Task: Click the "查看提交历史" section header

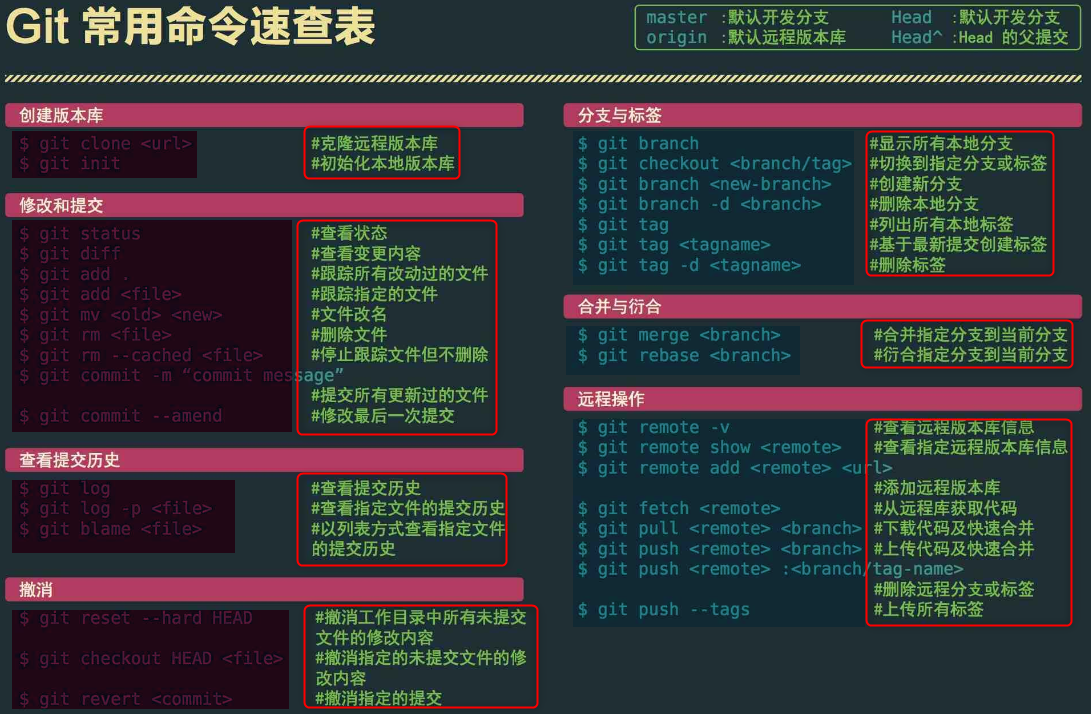Action: click(x=264, y=460)
